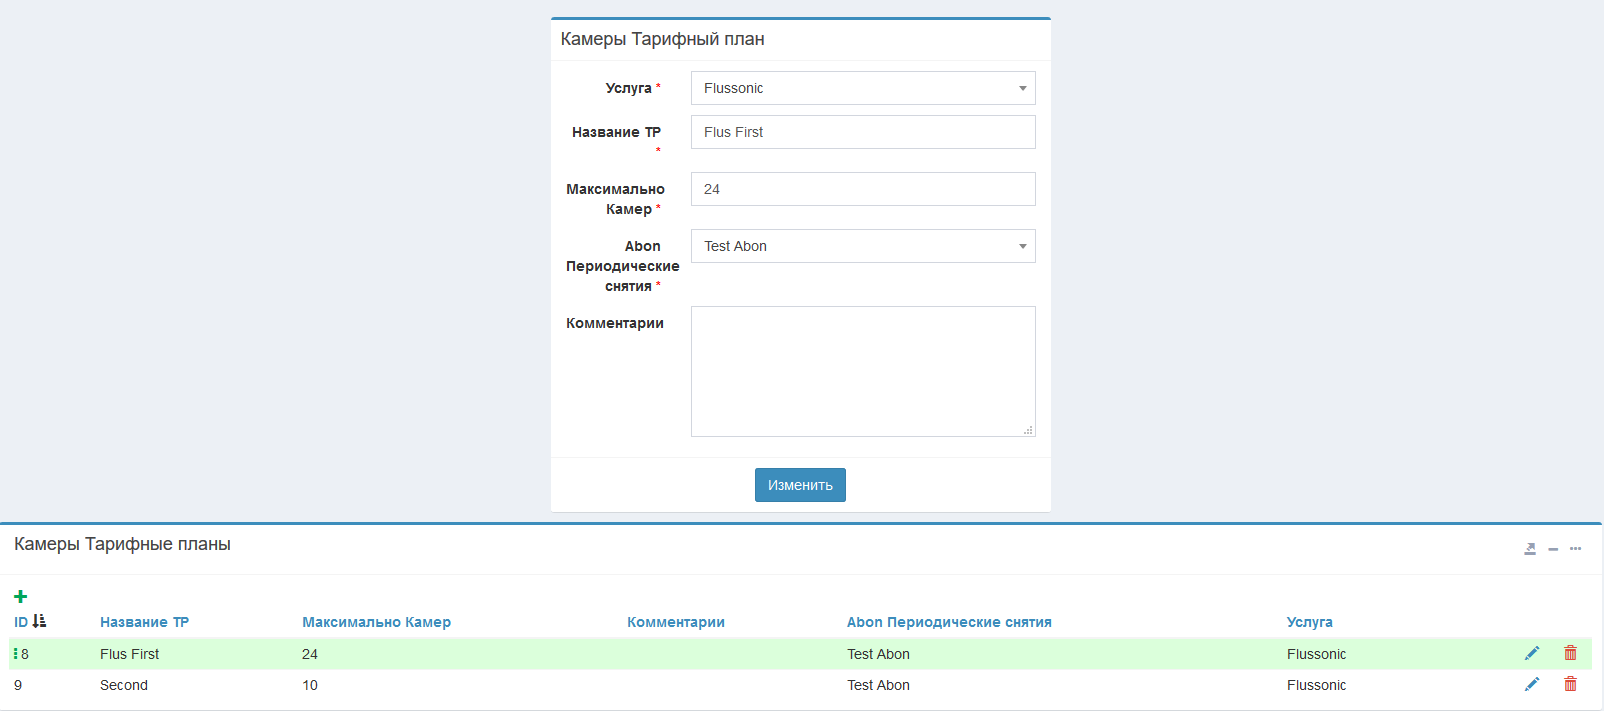Sort by Название ТР column header
The image size is (1604, 711).
pyautogui.click(x=144, y=622)
